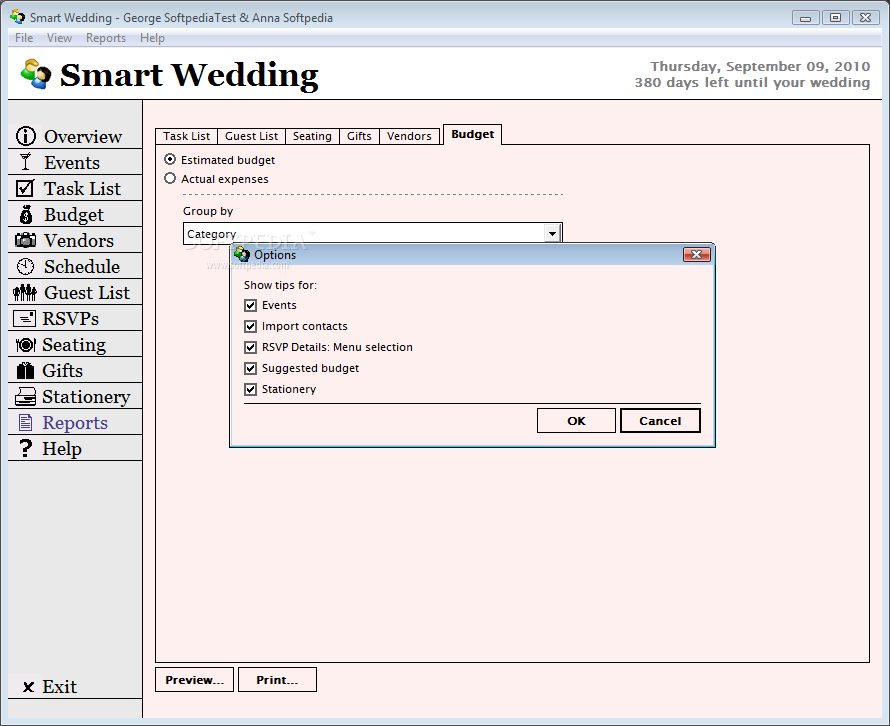The width and height of the screenshot is (890, 726).
Task: Click the Gifts present icon
Action: (25, 371)
